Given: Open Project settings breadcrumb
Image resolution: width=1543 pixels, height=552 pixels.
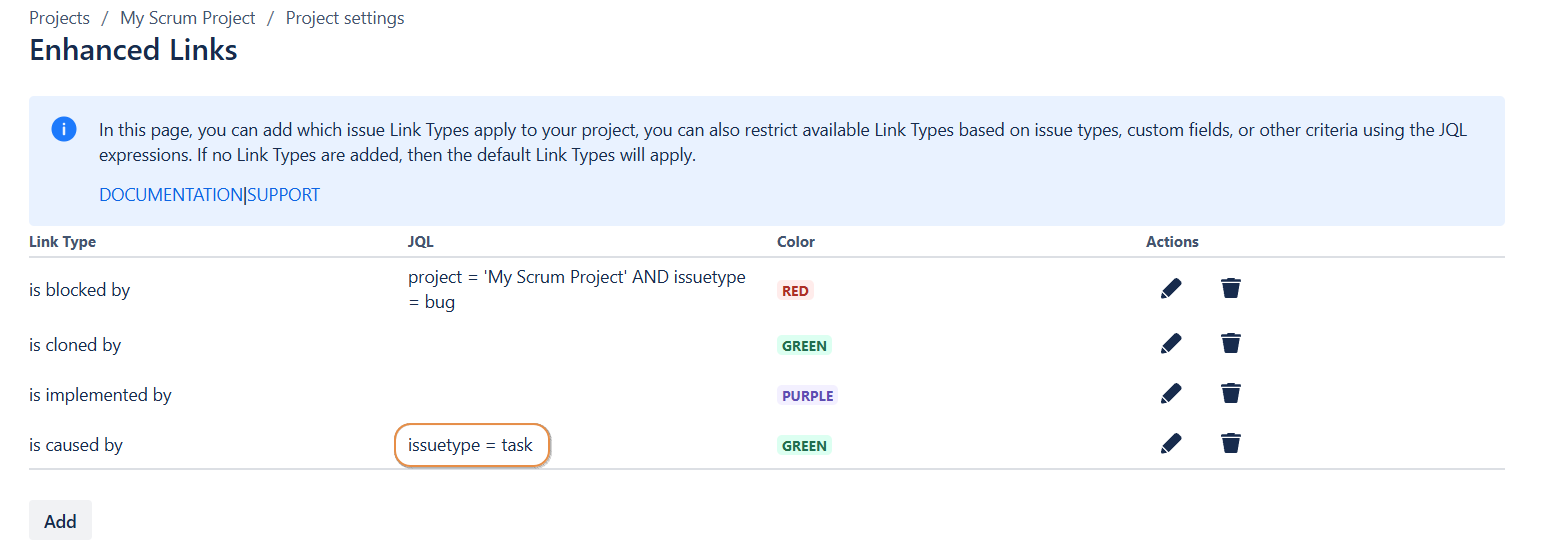Looking at the screenshot, I should [345, 18].
